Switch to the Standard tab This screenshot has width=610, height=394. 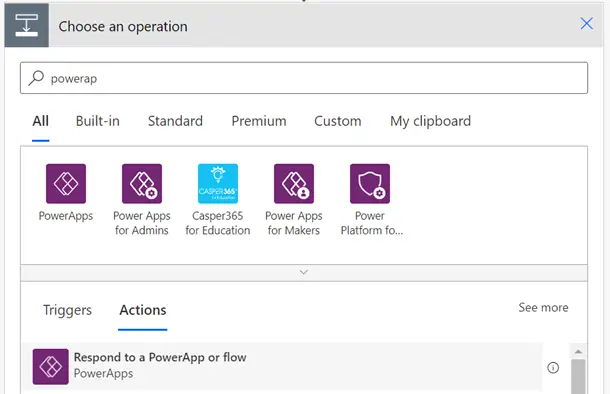click(175, 121)
